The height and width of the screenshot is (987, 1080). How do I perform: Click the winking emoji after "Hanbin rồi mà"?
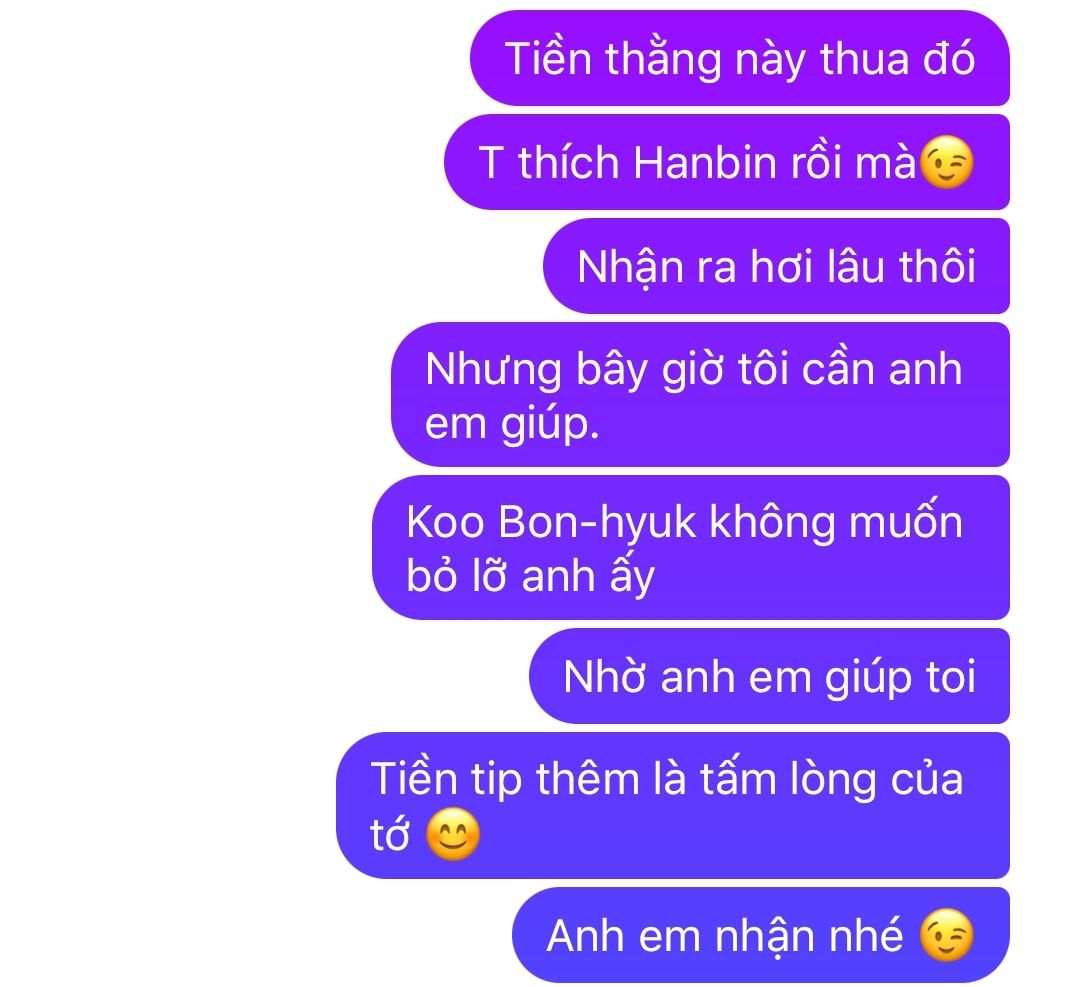pyautogui.click(x=947, y=163)
